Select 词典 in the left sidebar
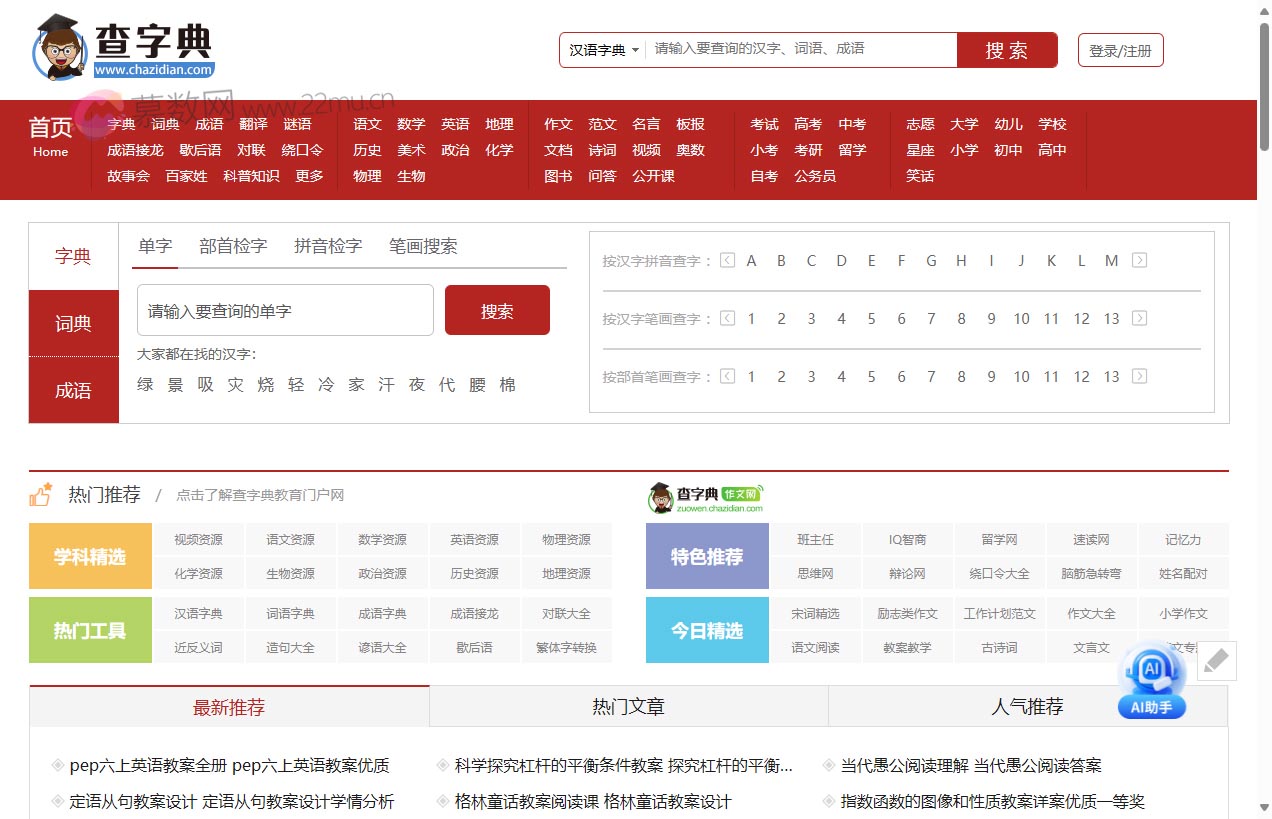Screen dimensions: 1272x819 click(x=72, y=322)
